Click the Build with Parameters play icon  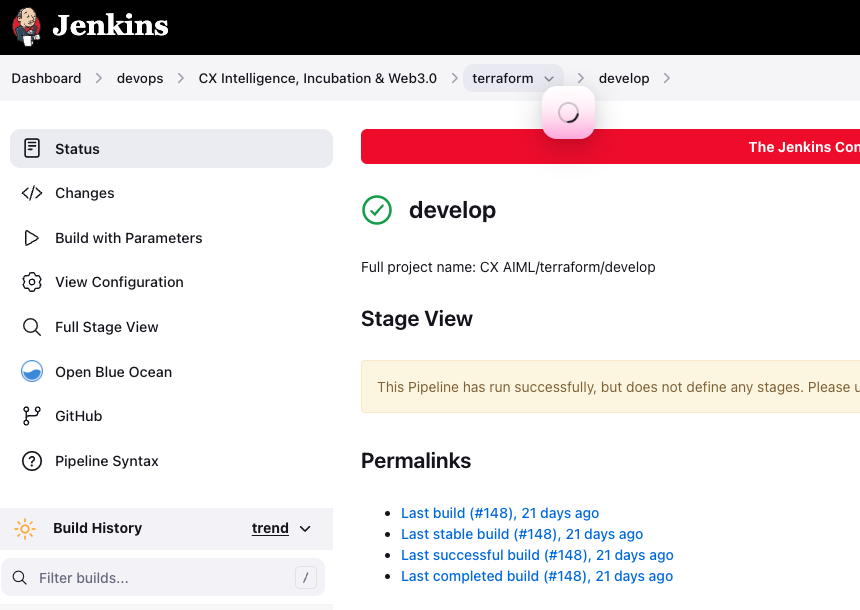pos(32,238)
